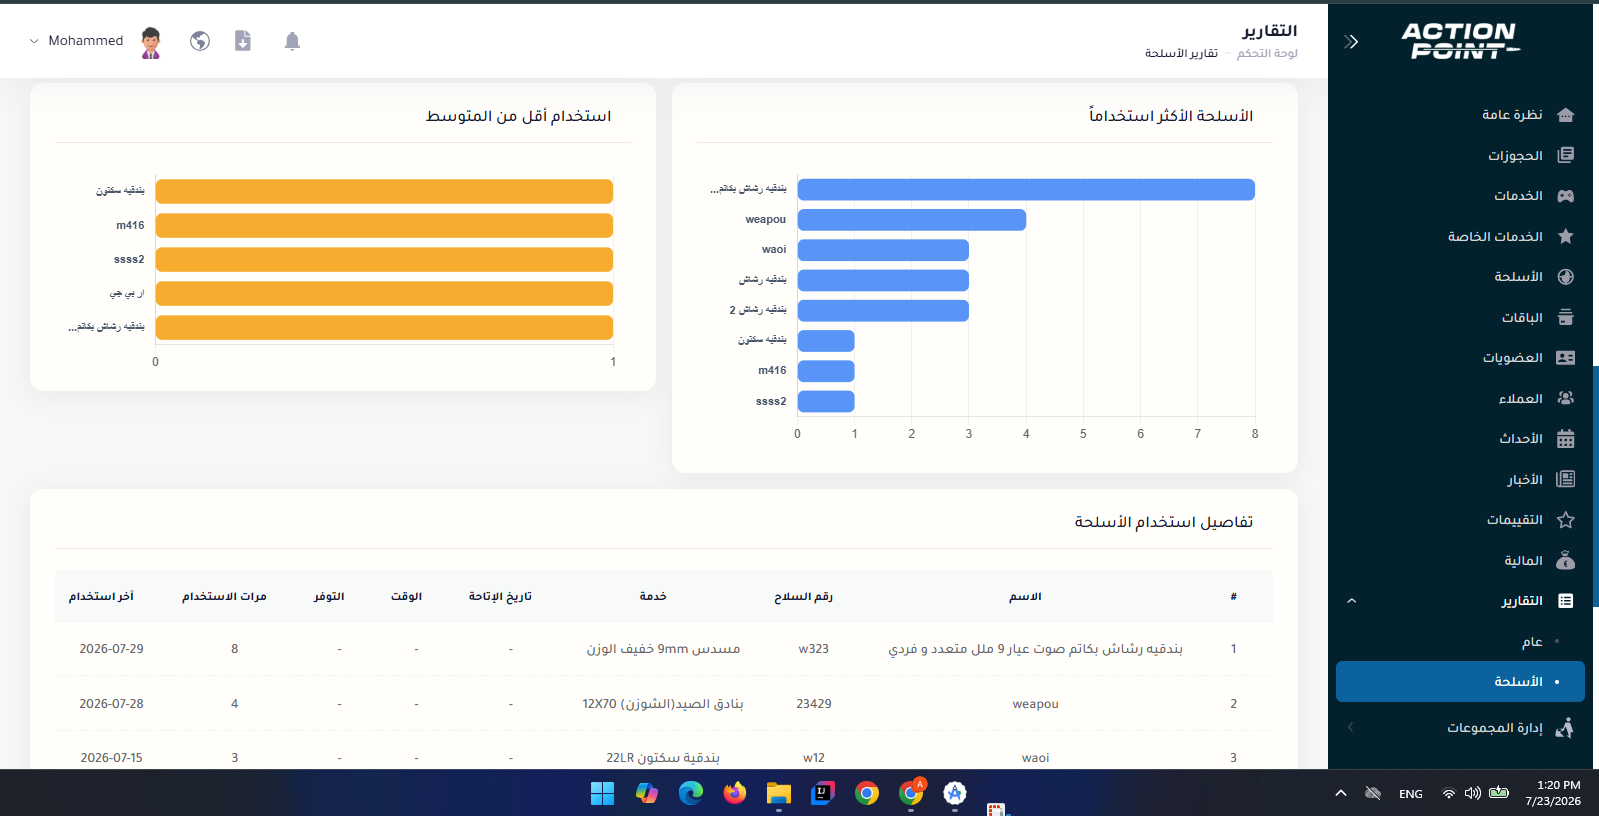Viewport: 1599px width, 816px height.
Task: Click waoi blue bar in chart
Action: tap(883, 250)
